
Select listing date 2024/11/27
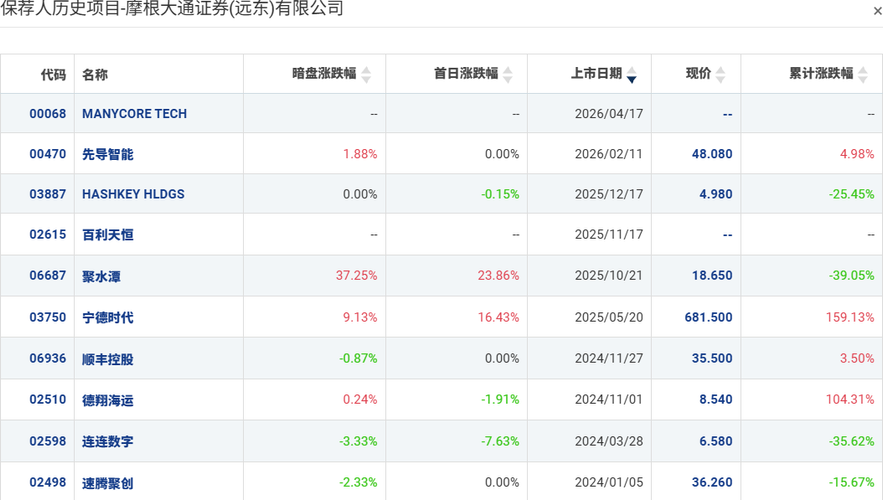609,358
